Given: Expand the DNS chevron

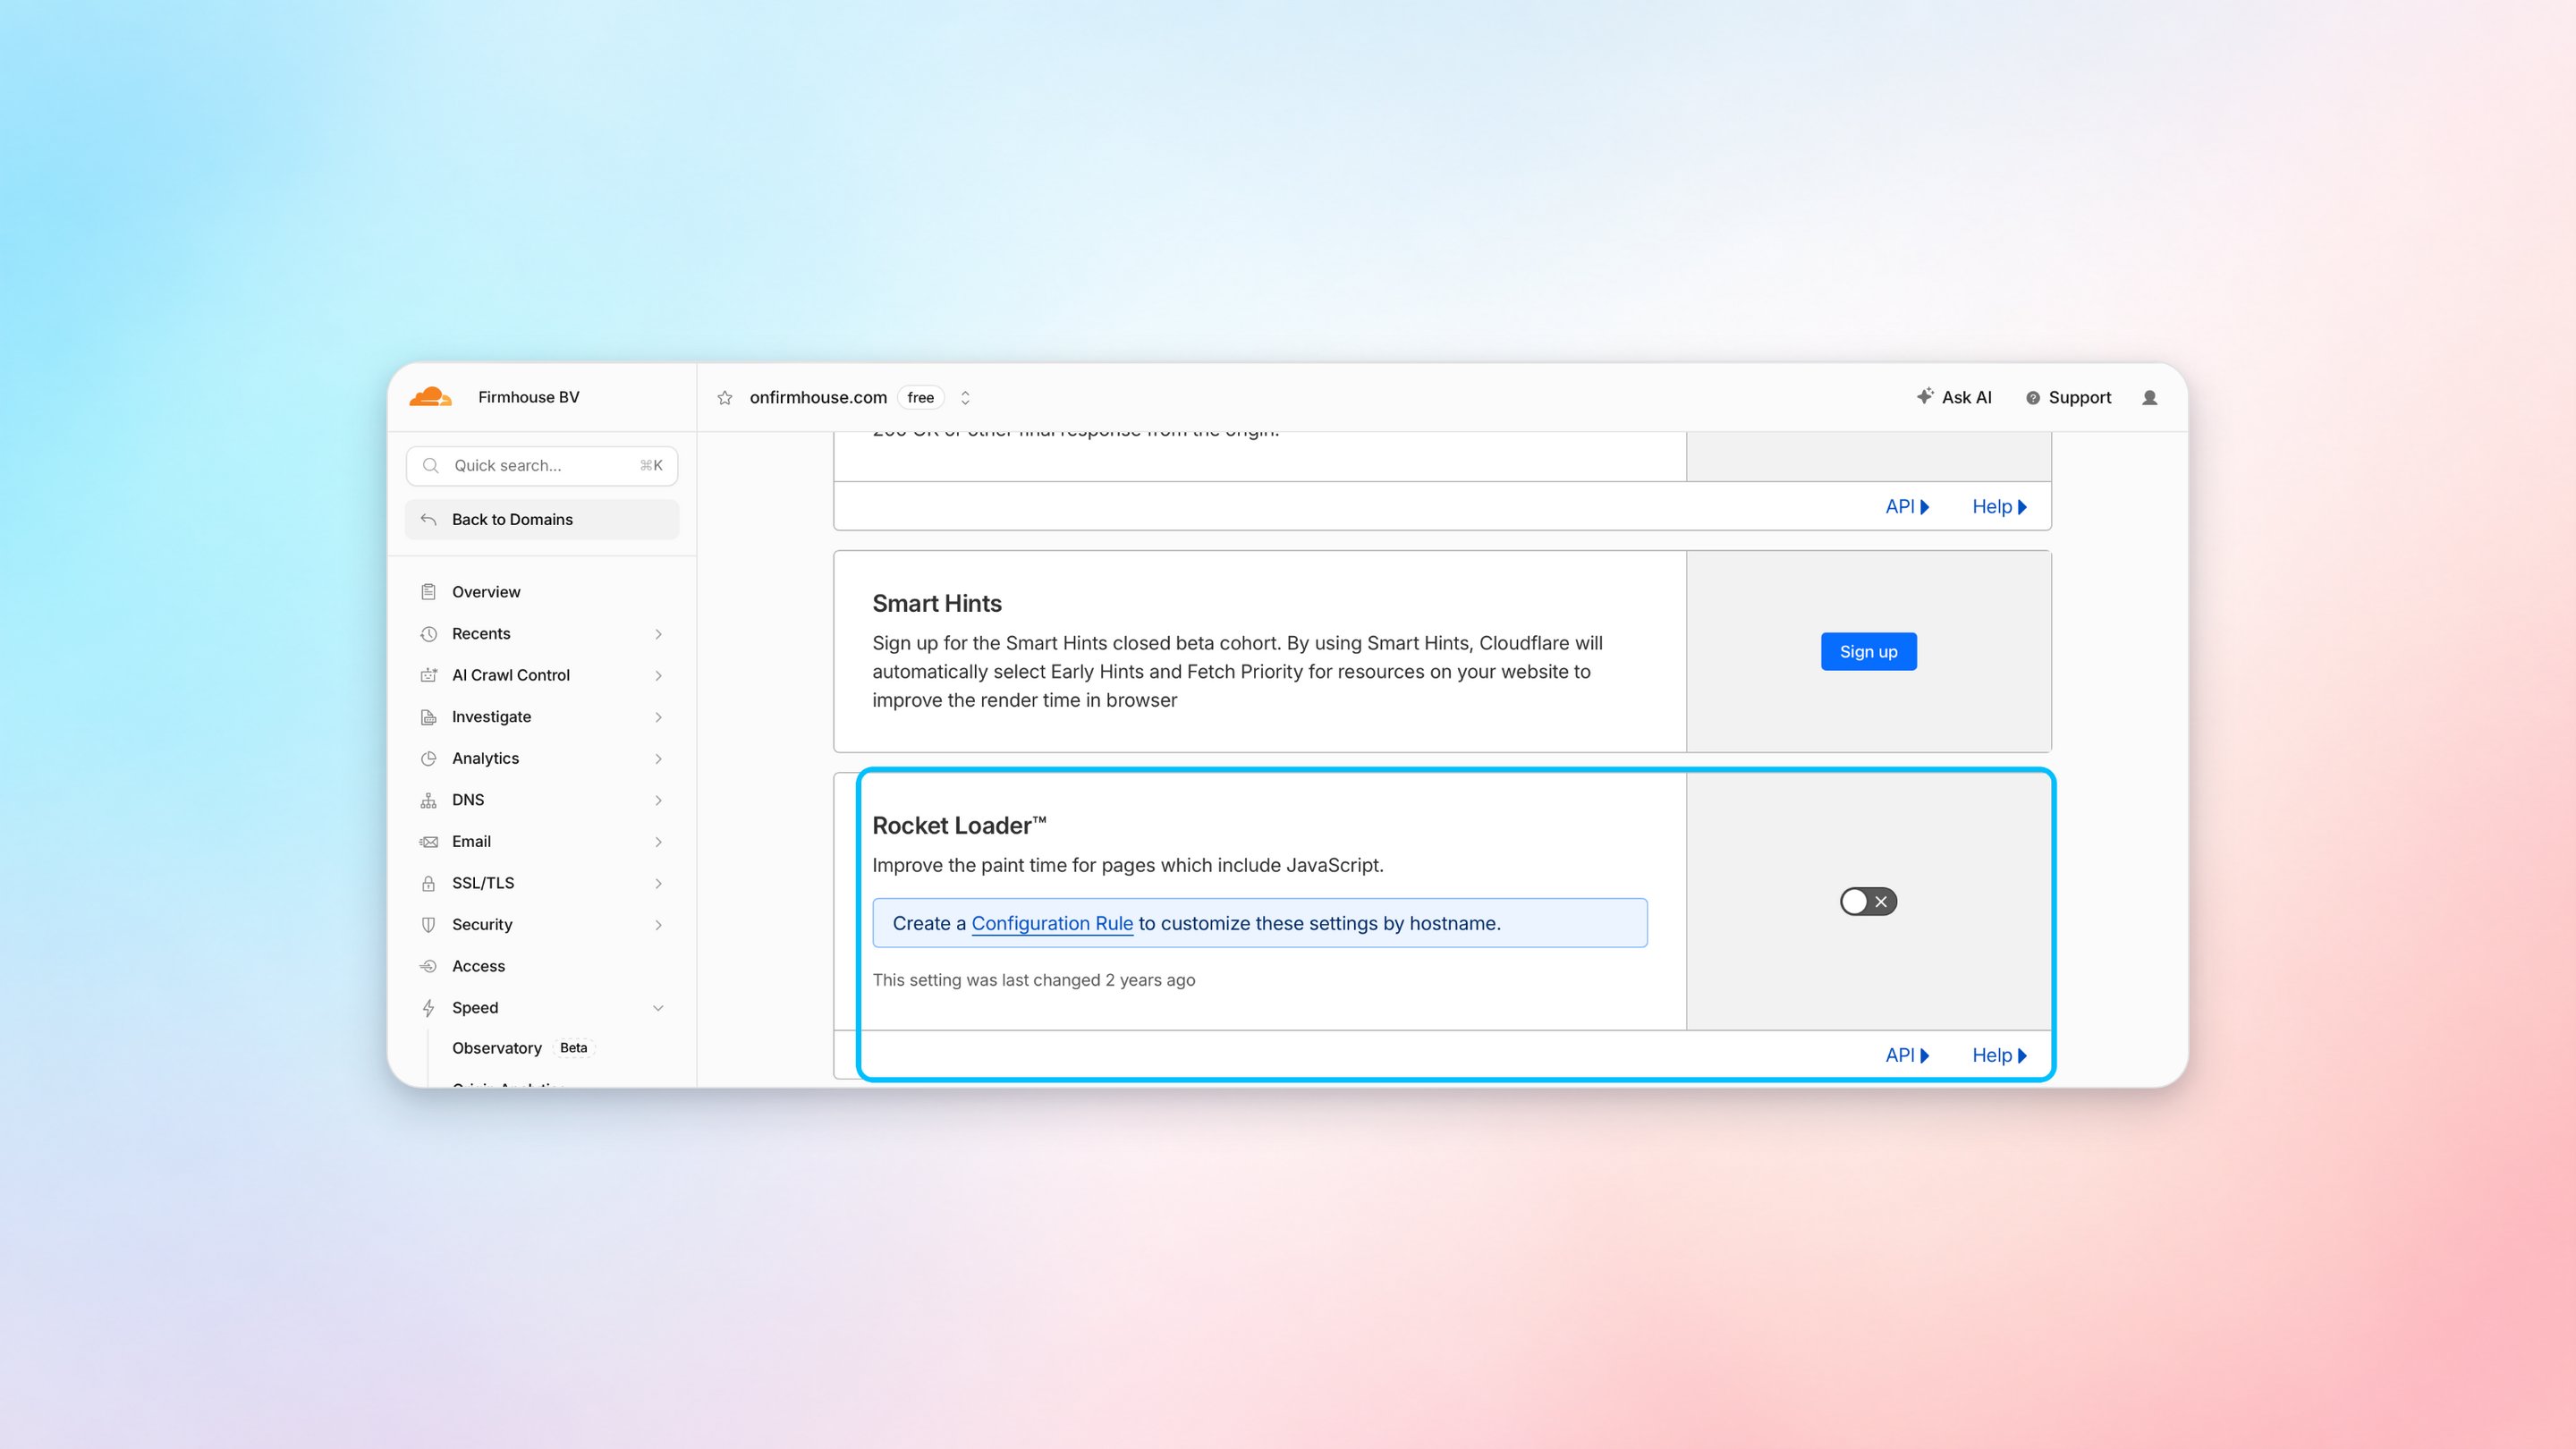Looking at the screenshot, I should tap(659, 800).
